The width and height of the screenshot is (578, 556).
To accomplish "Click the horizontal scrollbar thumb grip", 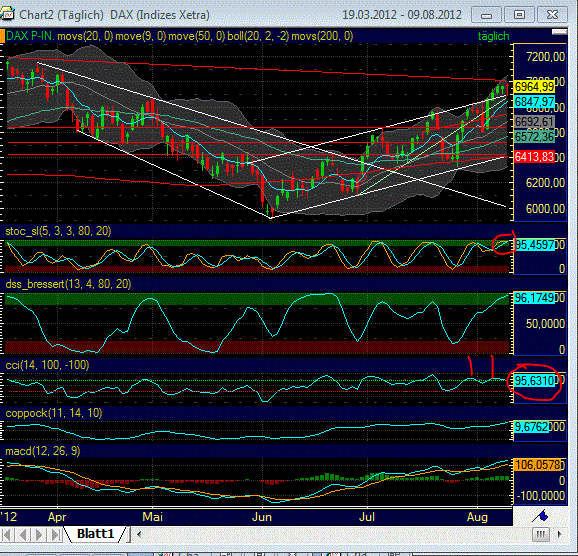I will [540, 534].
